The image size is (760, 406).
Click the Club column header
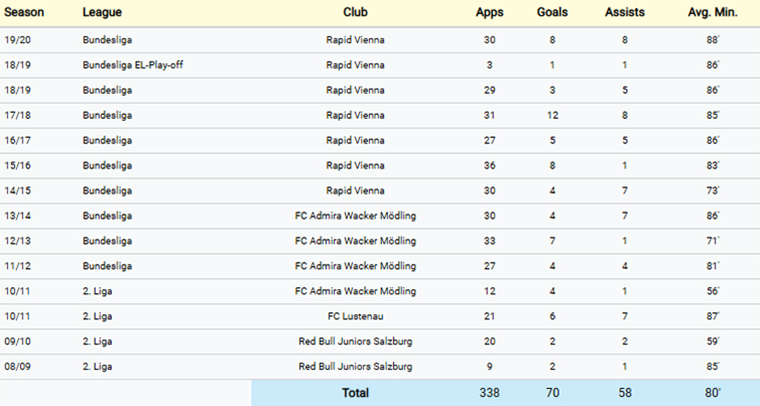pos(355,13)
